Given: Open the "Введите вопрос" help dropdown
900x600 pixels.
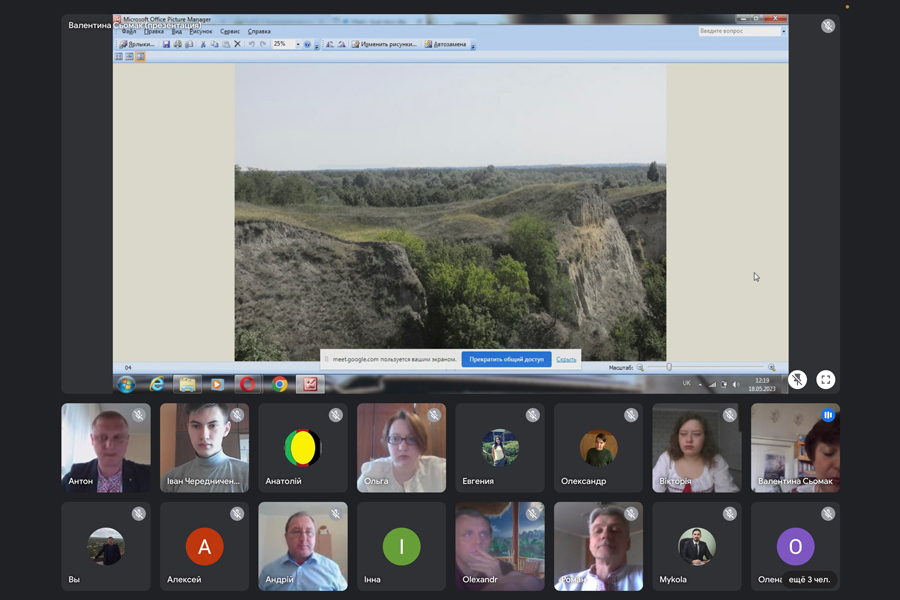Looking at the screenshot, I should click(x=784, y=31).
